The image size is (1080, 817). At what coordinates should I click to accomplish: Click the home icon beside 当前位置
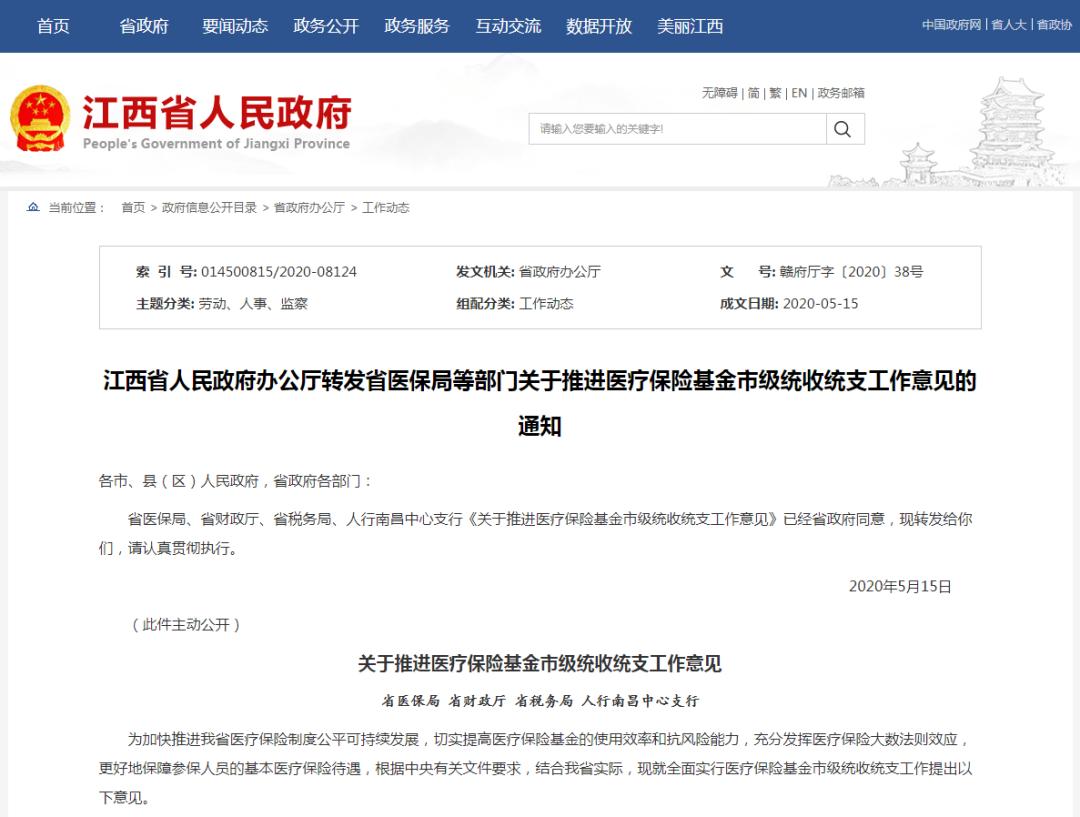tap(33, 207)
